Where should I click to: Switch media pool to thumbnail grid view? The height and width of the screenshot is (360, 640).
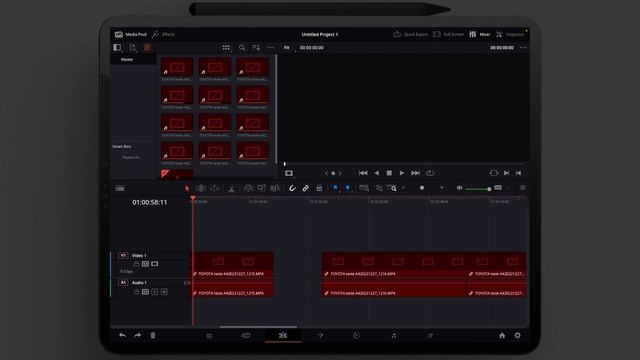pos(226,48)
